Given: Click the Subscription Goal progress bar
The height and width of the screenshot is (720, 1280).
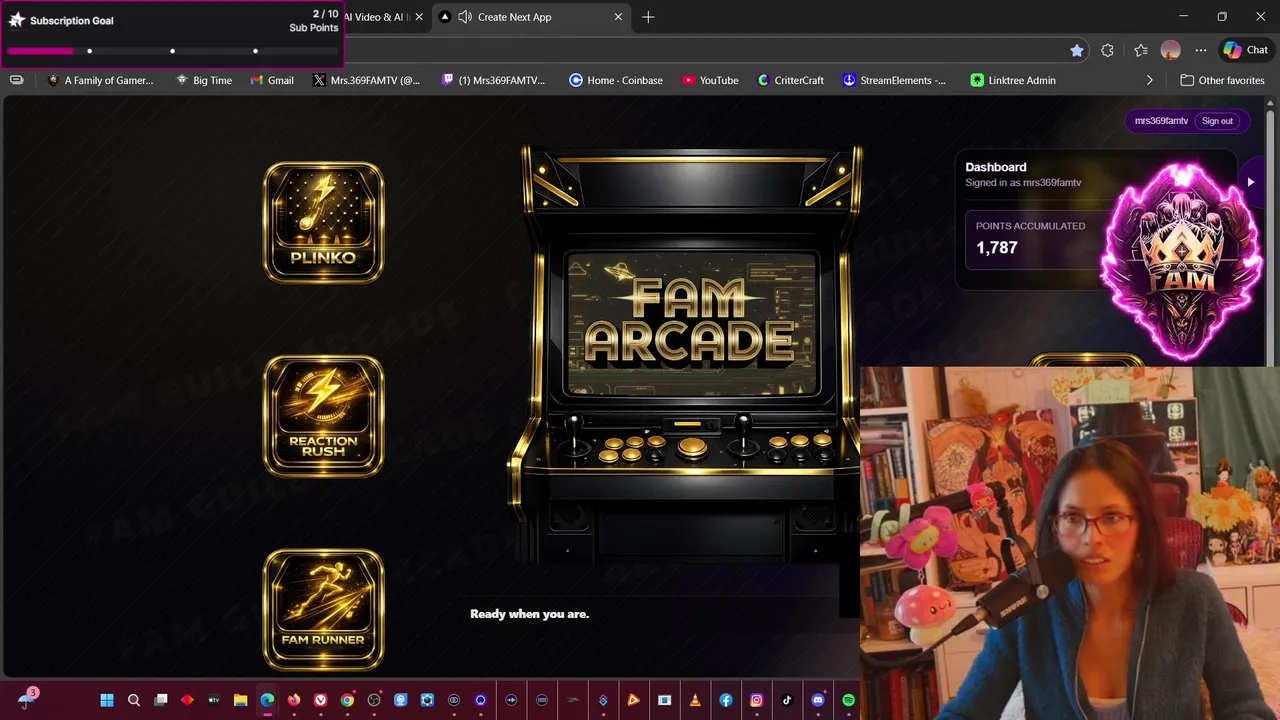Looking at the screenshot, I should [172, 51].
